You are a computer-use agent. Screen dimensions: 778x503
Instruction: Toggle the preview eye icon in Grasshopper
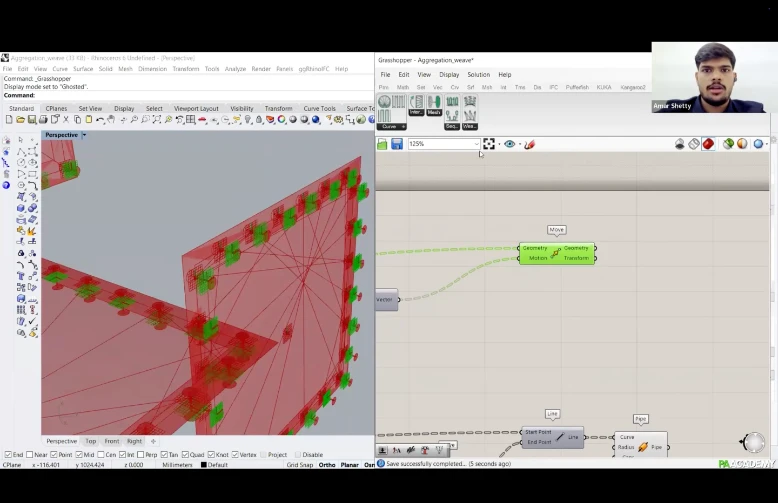coord(510,144)
